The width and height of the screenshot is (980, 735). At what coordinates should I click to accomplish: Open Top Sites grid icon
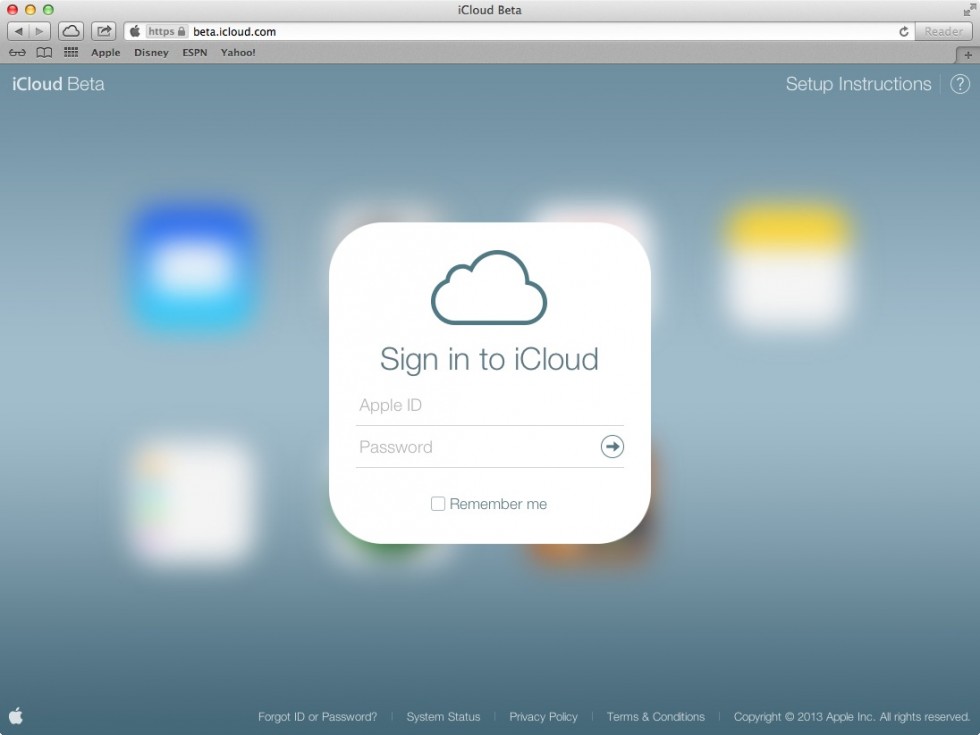[x=71, y=52]
